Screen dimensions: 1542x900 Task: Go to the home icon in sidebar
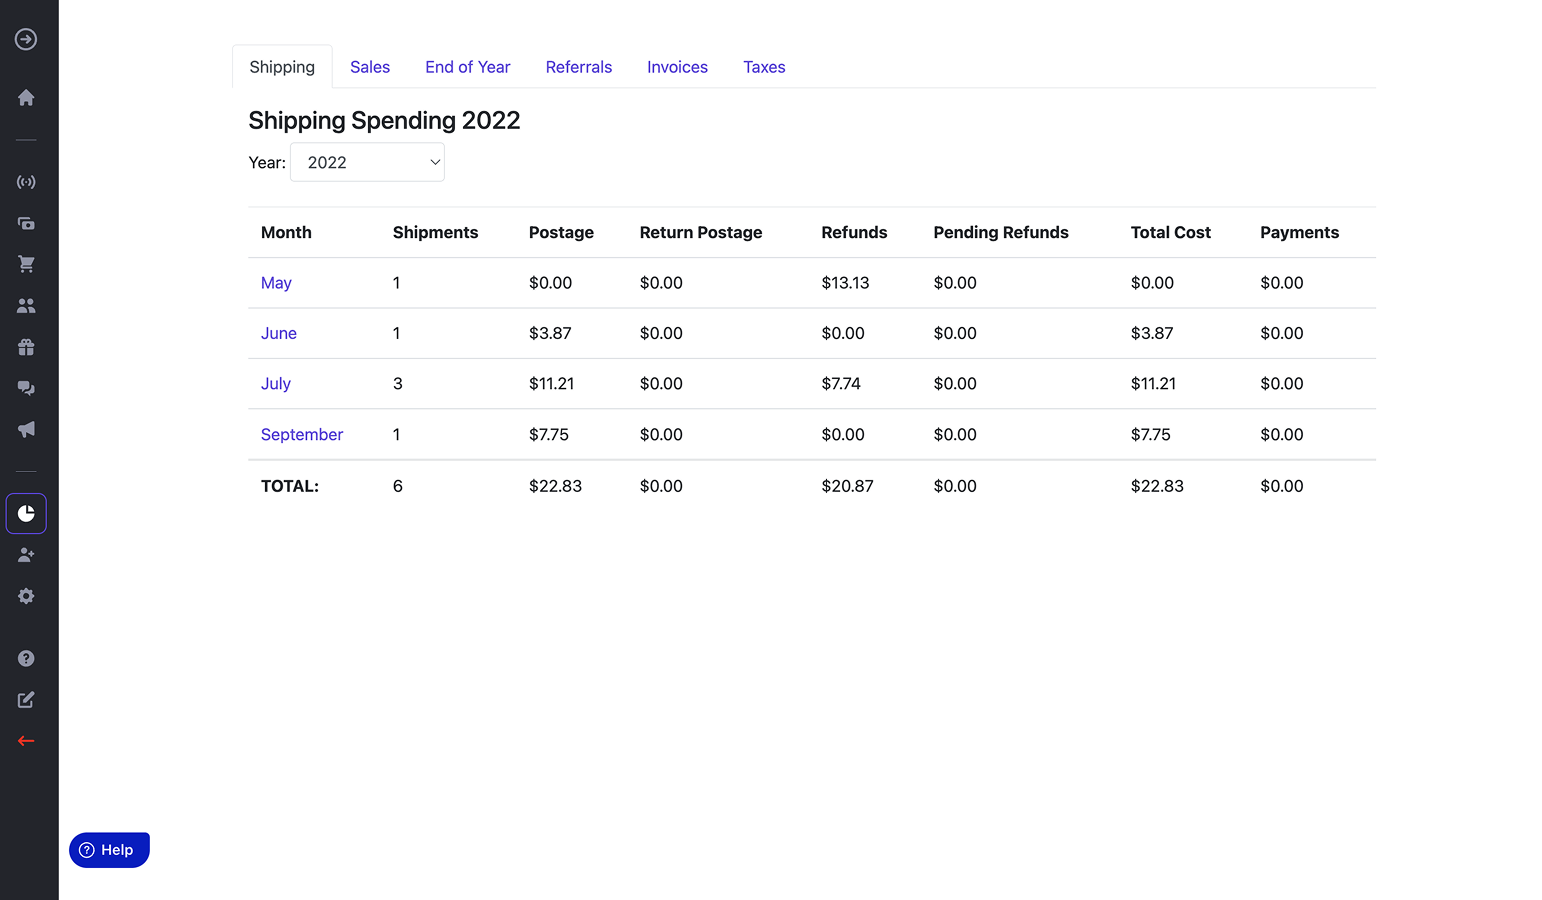coord(26,98)
